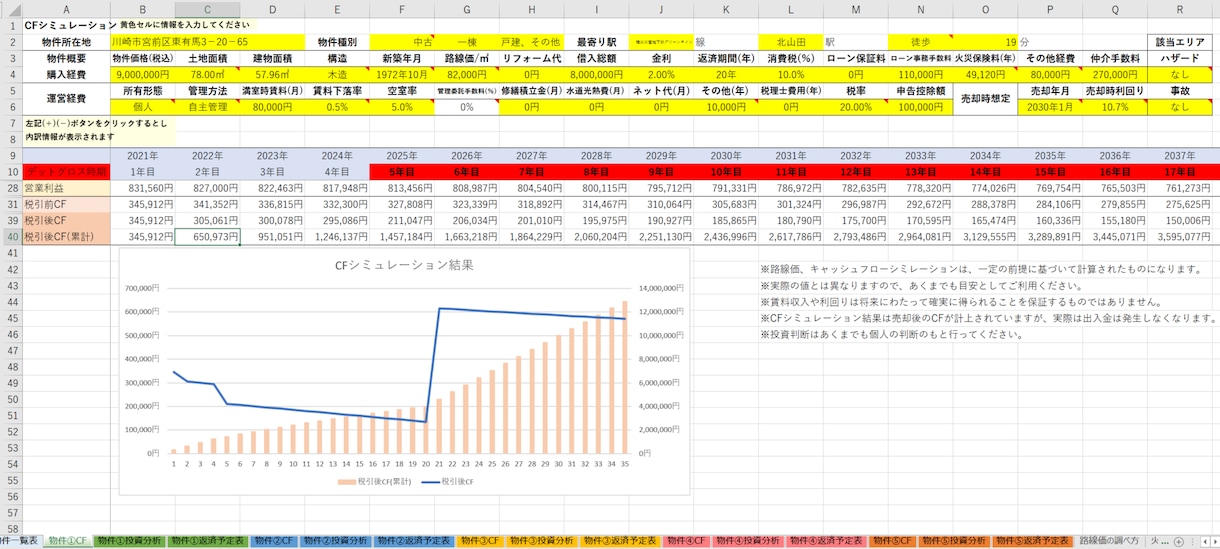Edit property address cell 川崎市宮前区東有馬3-20-65
This screenshot has width=1220, height=549.
(x=208, y=42)
